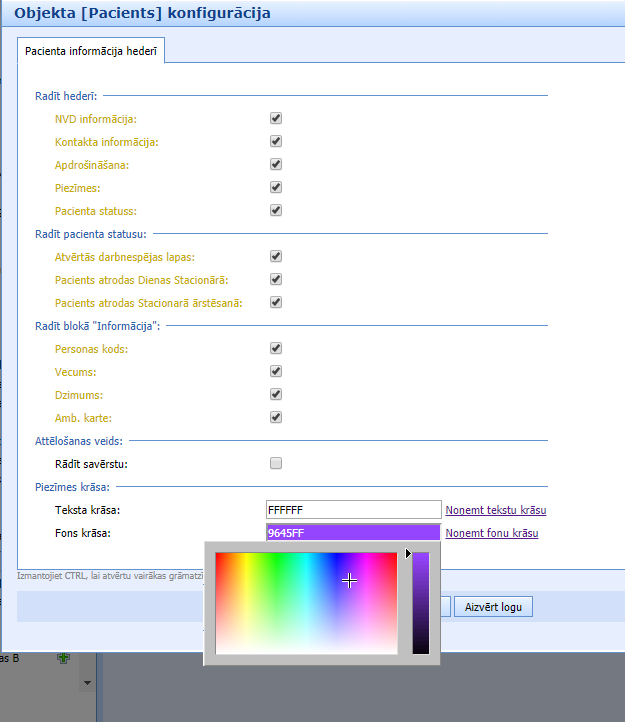Uncheck the Personas kods checkbox
The height and width of the screenshot is (722, 625).
coord(276,348)
